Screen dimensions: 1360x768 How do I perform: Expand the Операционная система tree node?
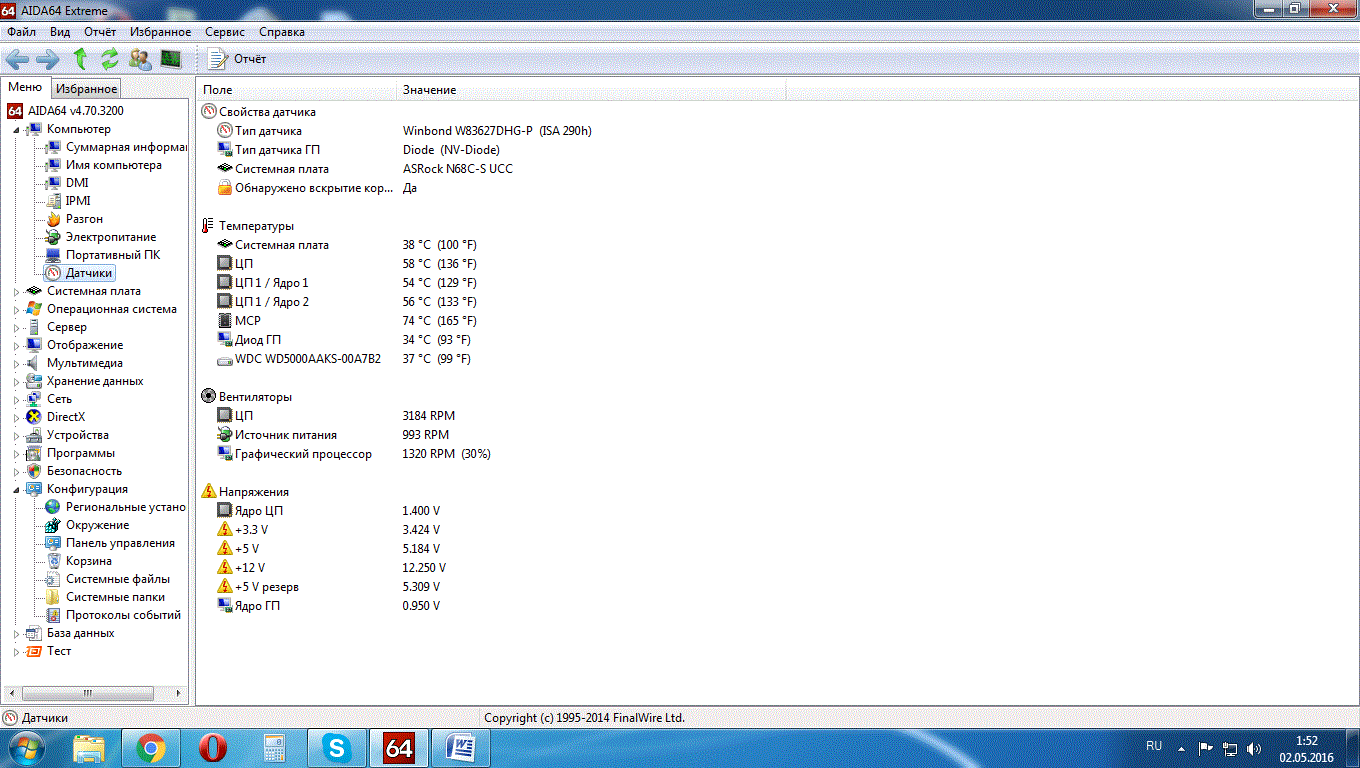pos(16,309)
